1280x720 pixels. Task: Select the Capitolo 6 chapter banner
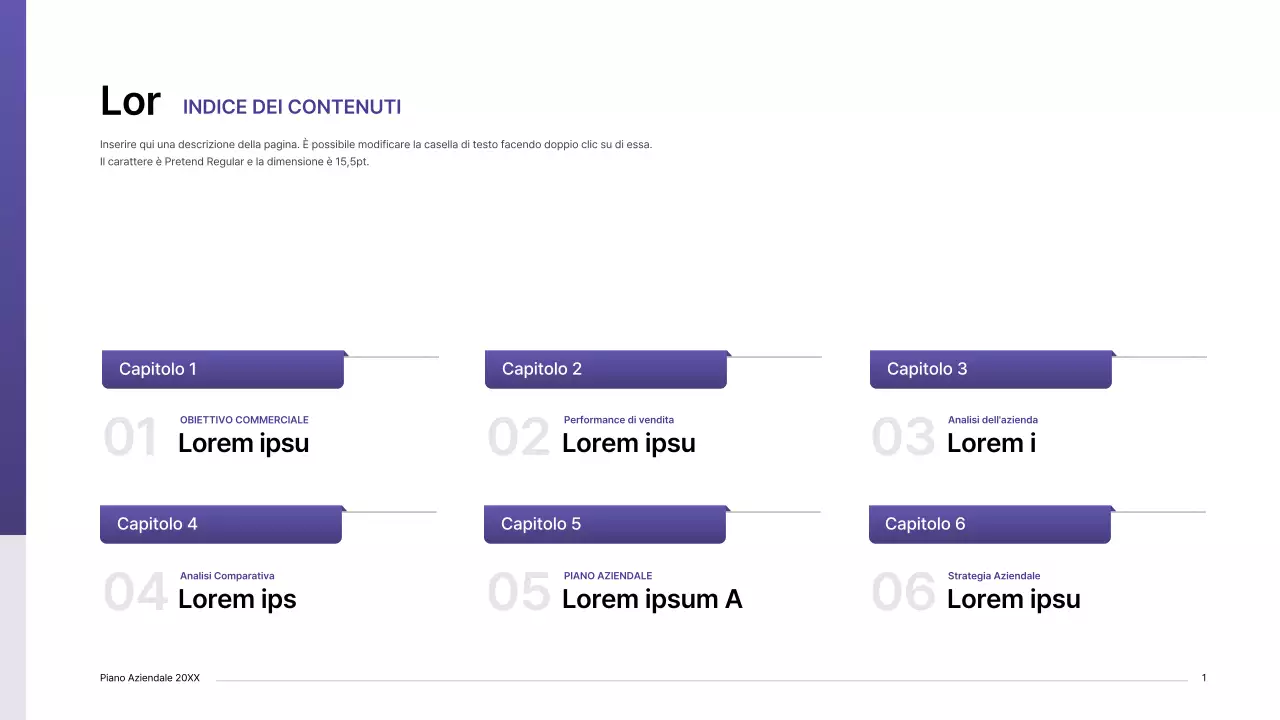989,524
